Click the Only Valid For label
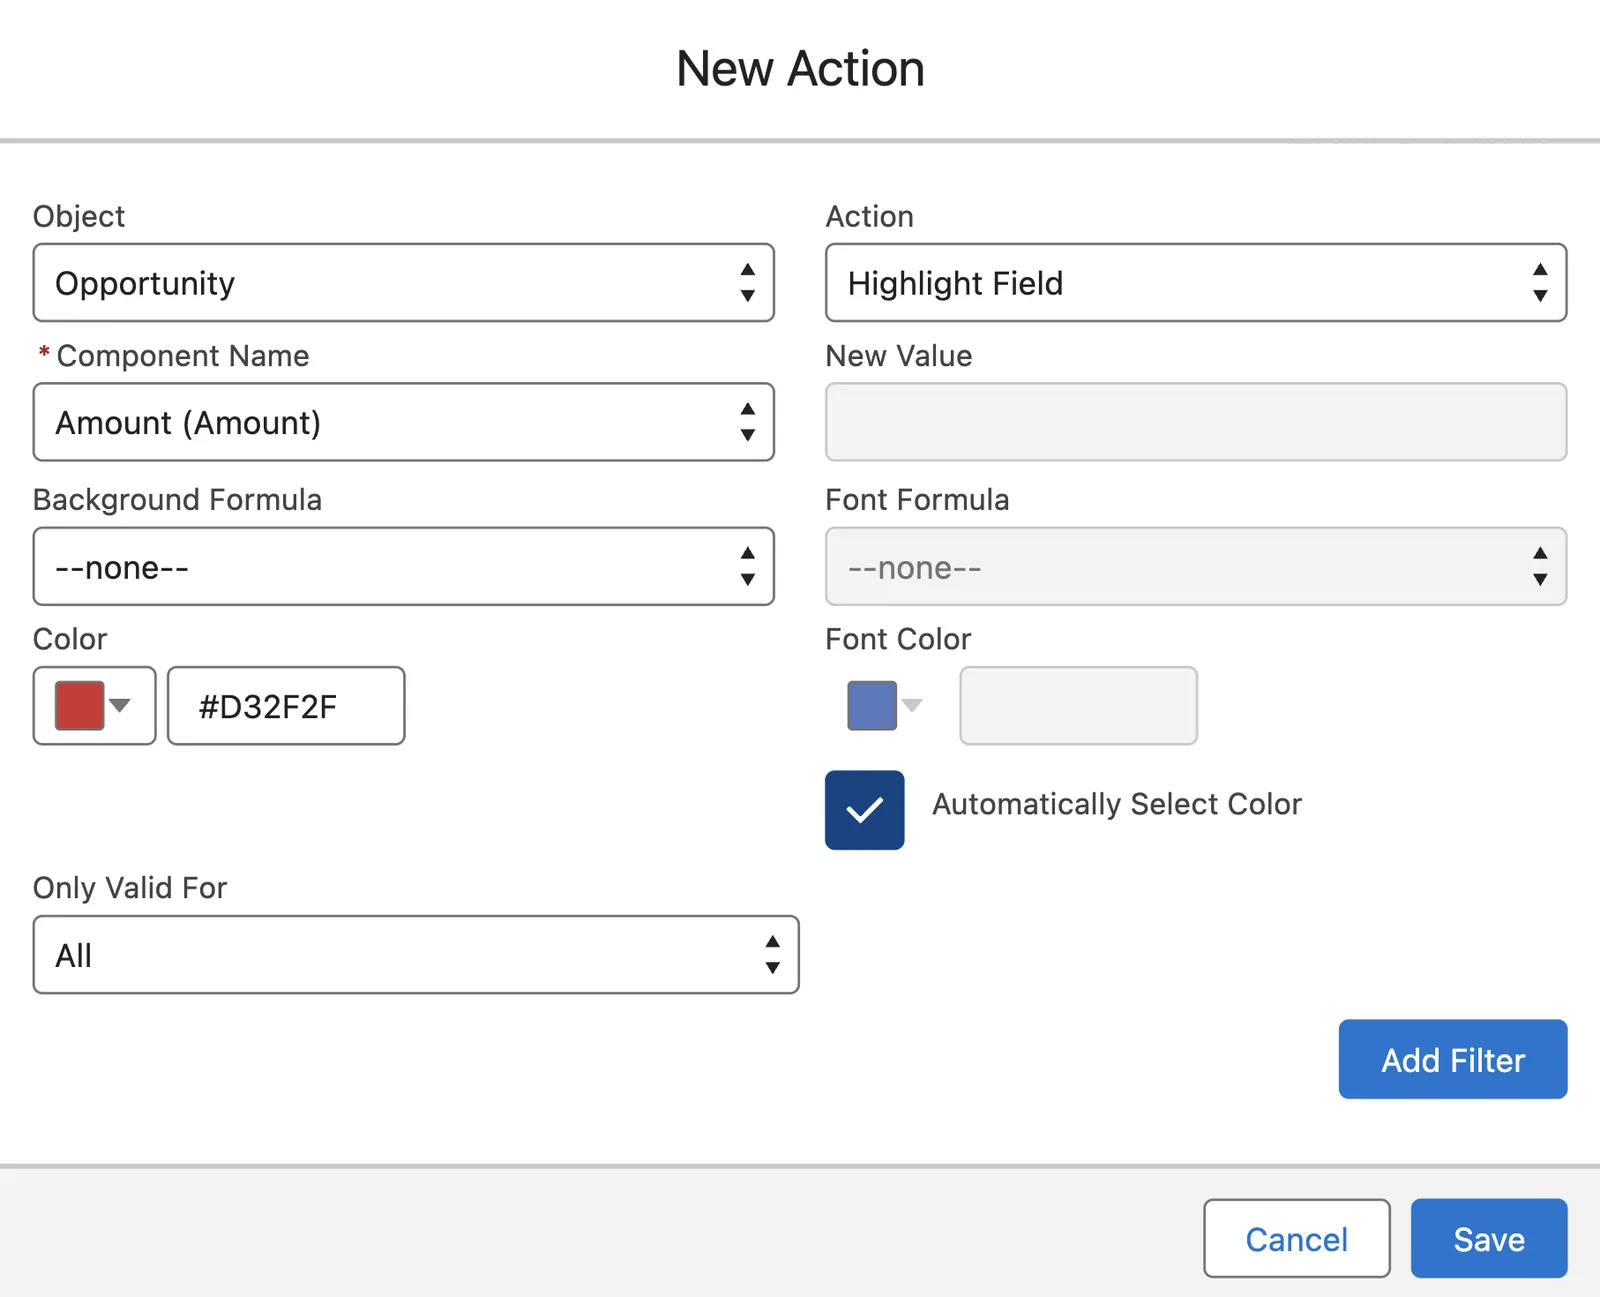 130,888
